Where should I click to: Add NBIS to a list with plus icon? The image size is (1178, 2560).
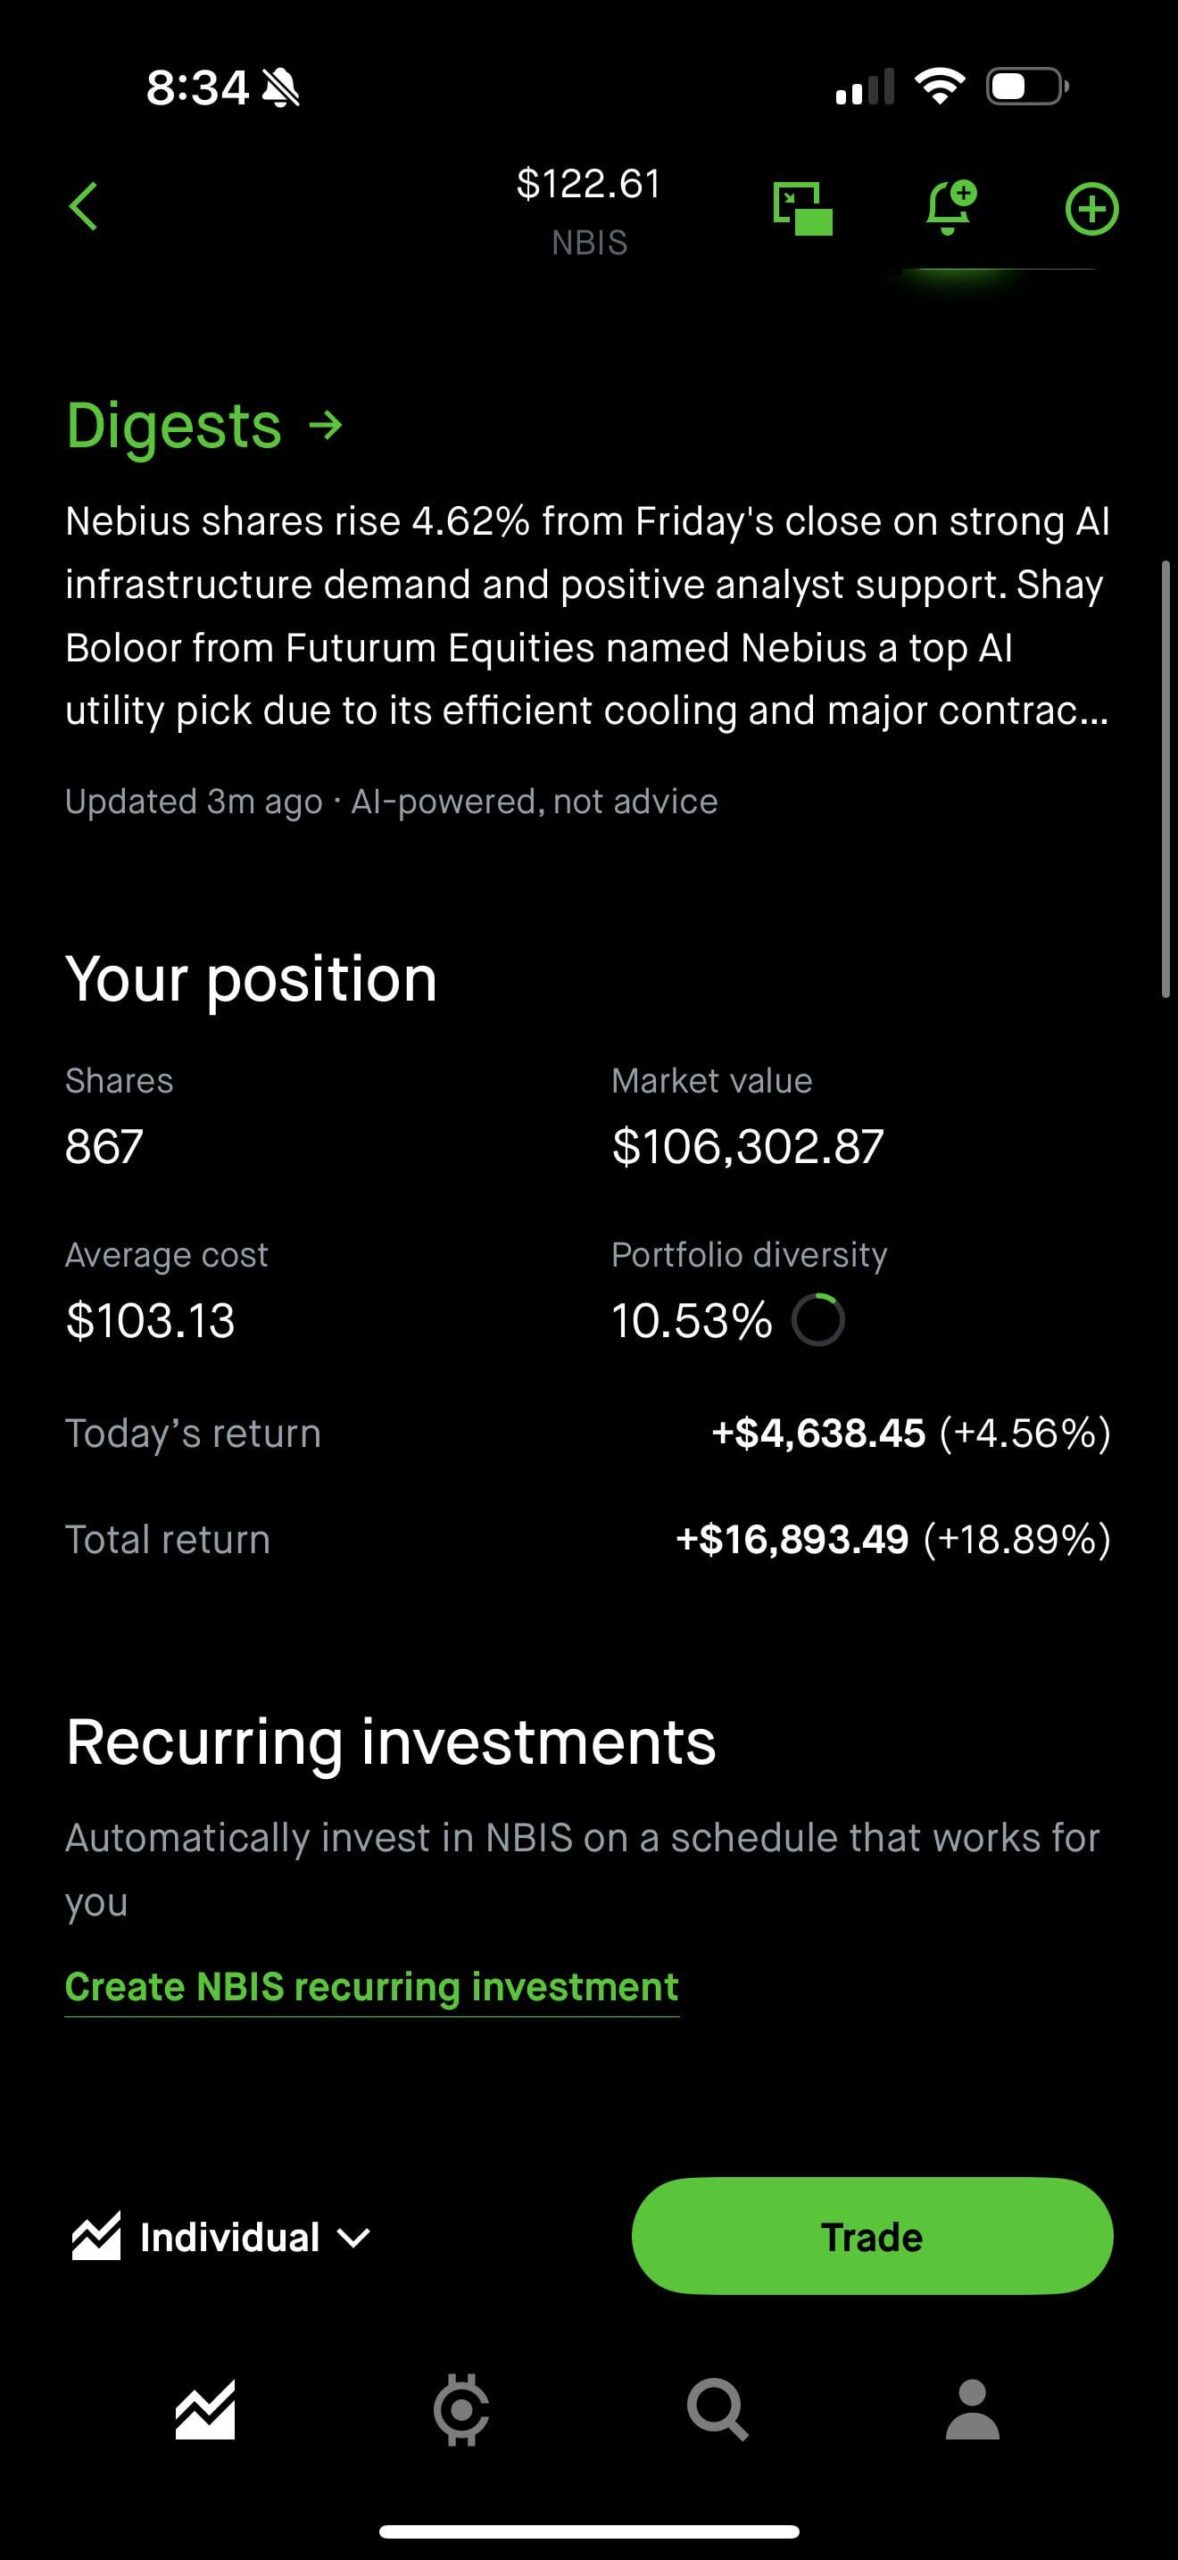[1091, 209]
